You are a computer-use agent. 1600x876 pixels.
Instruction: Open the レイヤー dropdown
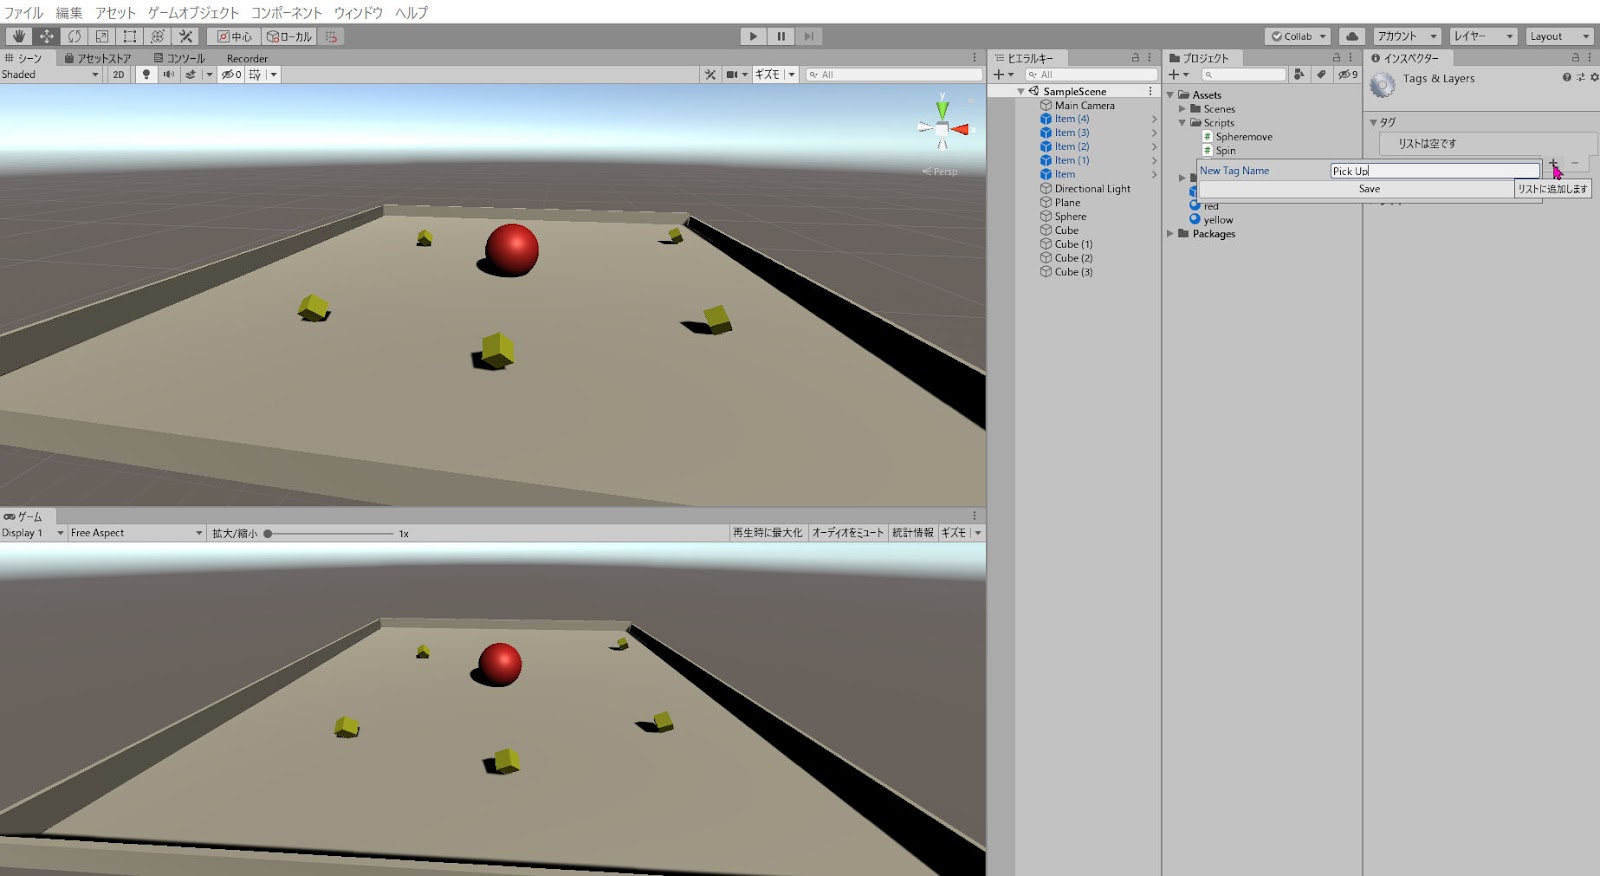1484,36
